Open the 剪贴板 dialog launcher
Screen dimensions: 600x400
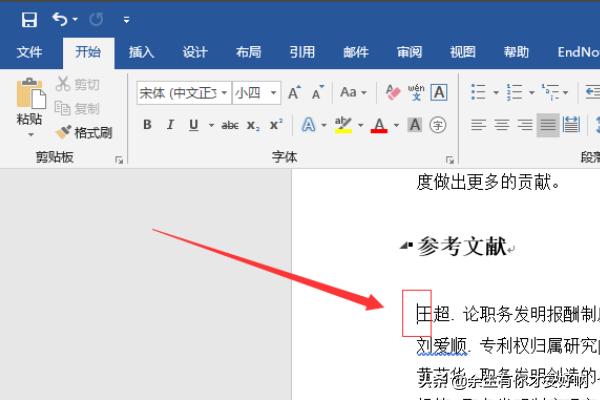pos(119,160)
